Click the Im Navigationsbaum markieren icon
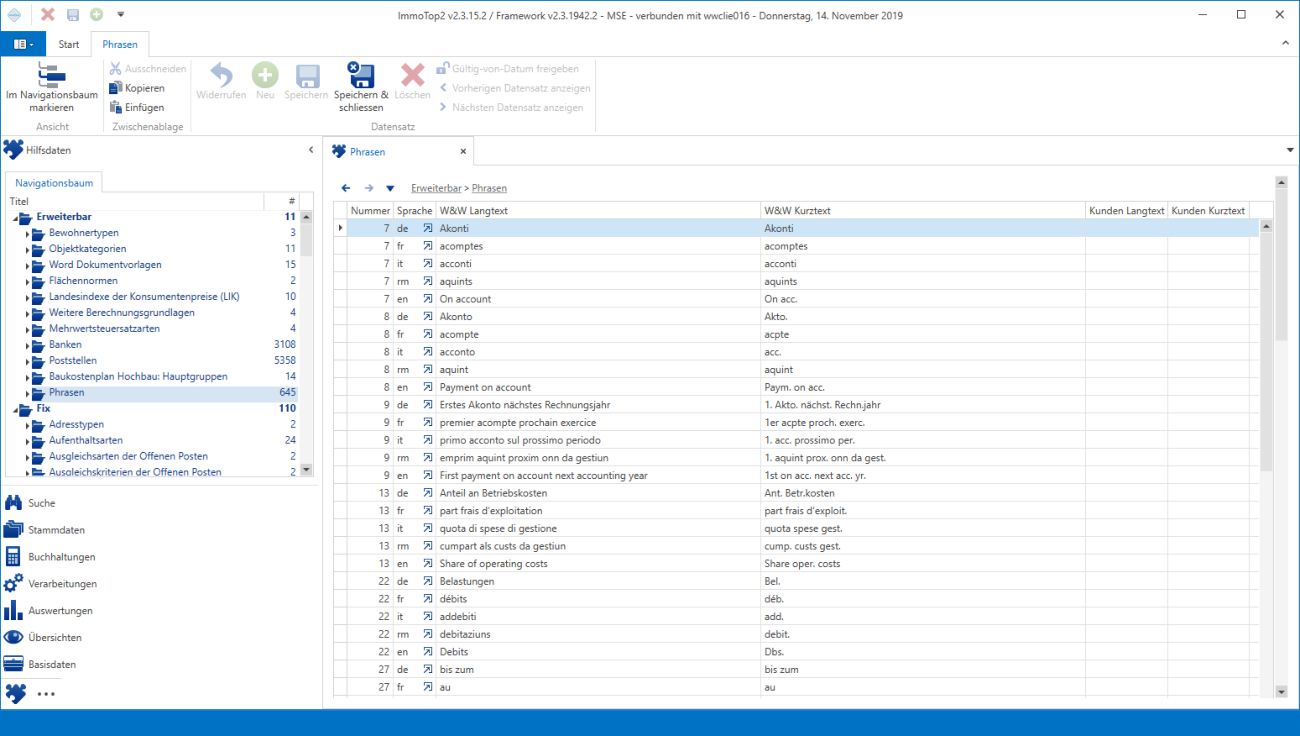 [x=51, y=75]
